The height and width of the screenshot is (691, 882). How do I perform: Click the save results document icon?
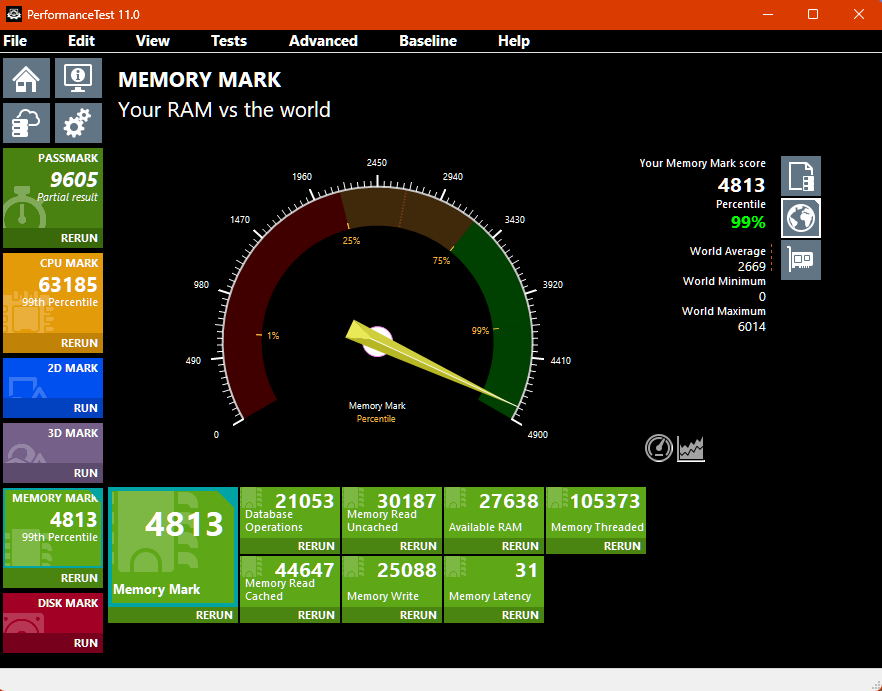click(x=800, y=176)
